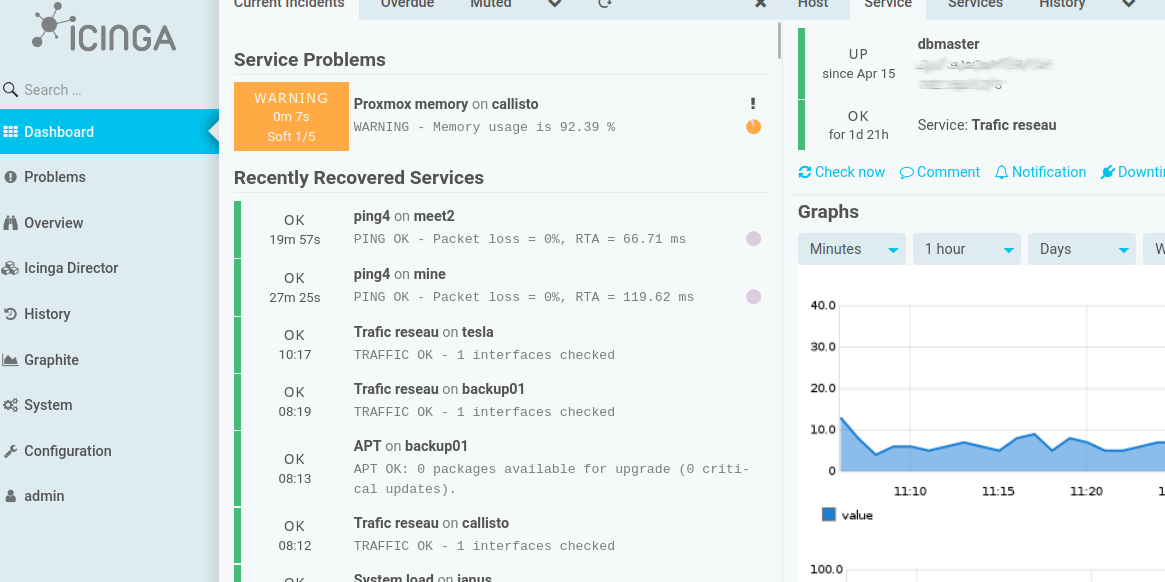Click the orange pie chart for Proxmox memory
Screen dimensions: 1165x582
753,126
